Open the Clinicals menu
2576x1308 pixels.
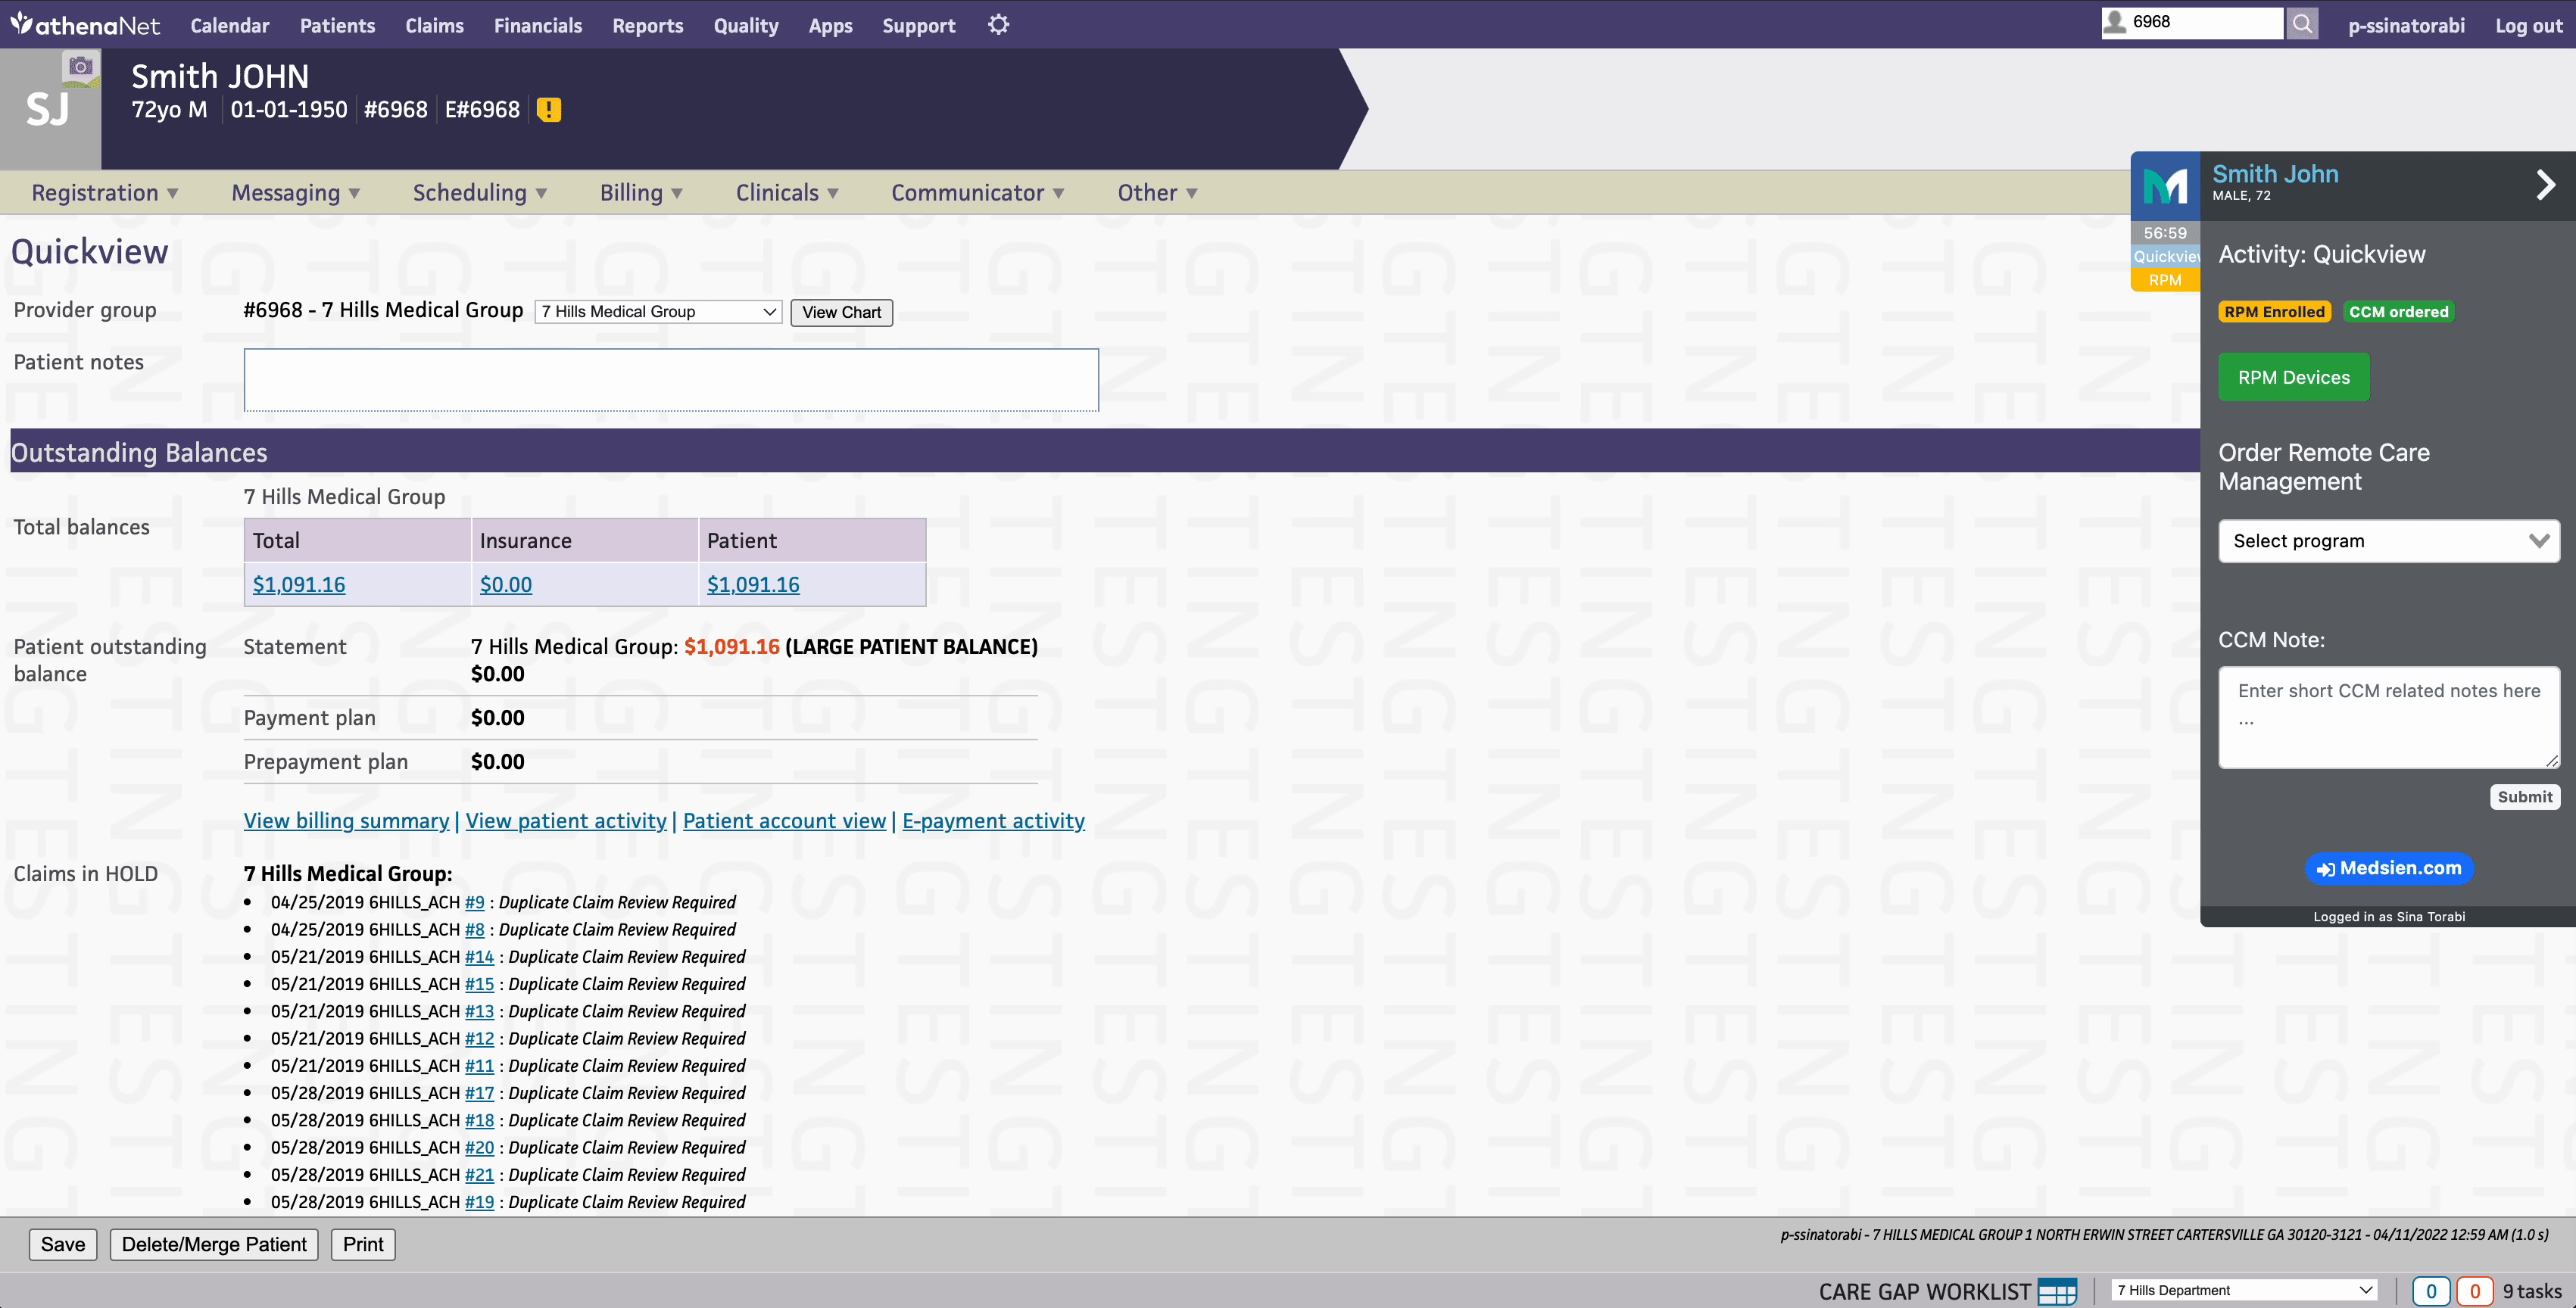[786, 193]
